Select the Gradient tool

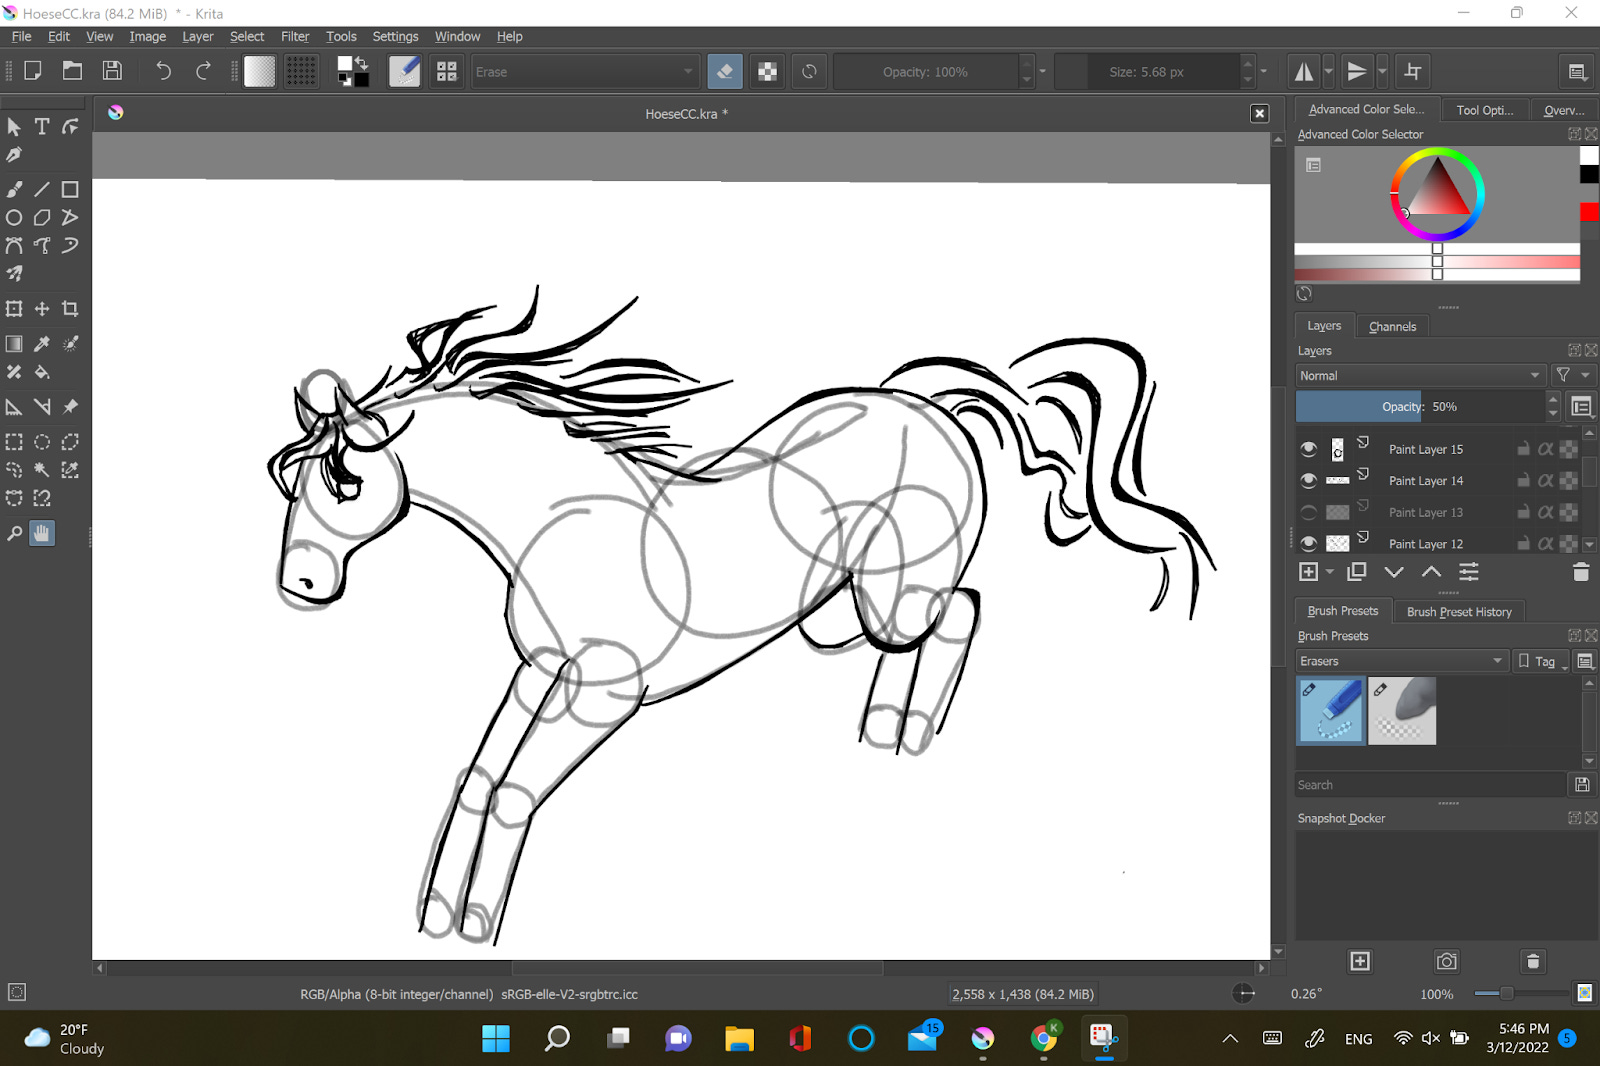(x=14, y=344)
